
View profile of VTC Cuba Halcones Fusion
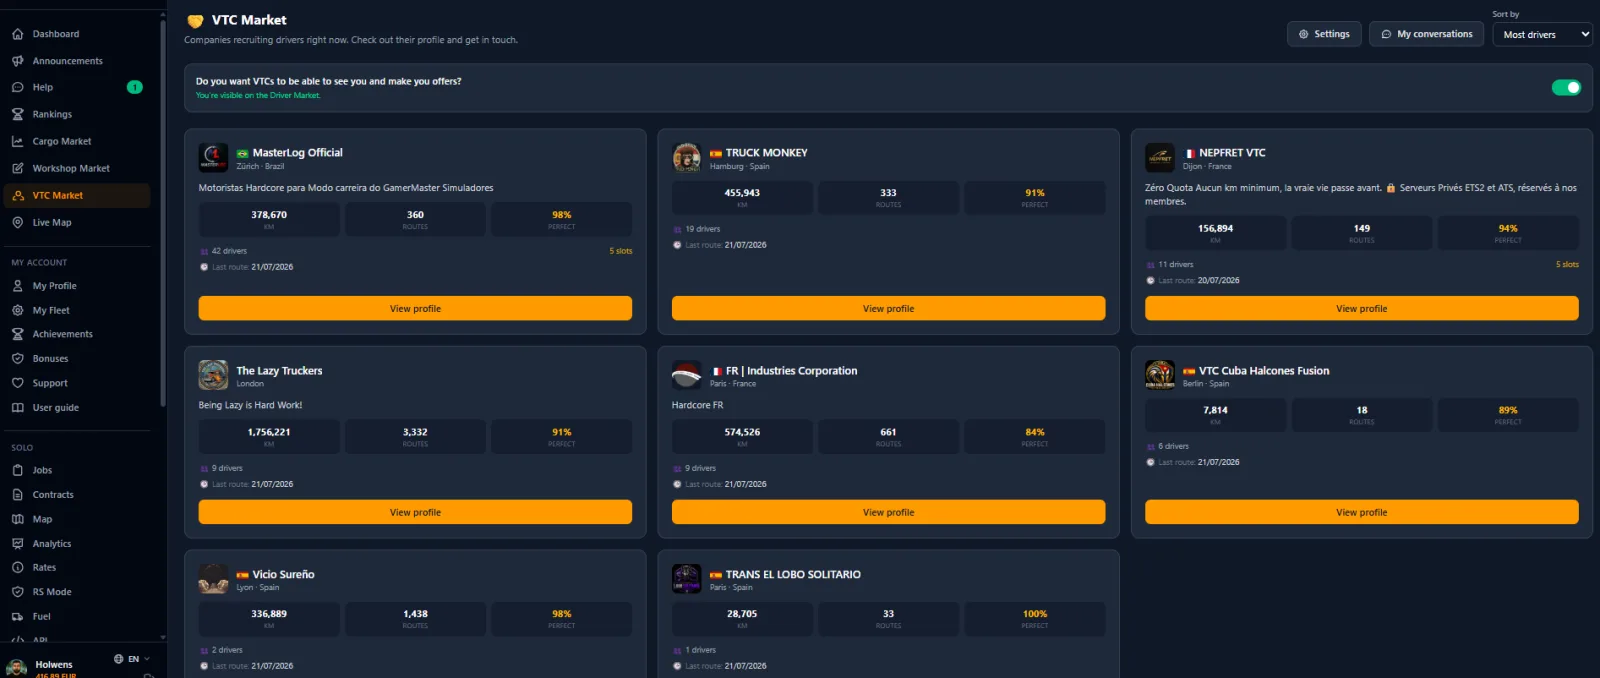(1361, 512)
